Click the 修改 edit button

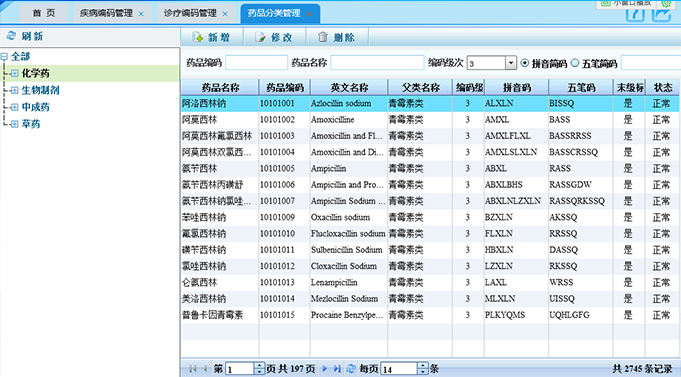pyautogui.click(x=274, y=37)
